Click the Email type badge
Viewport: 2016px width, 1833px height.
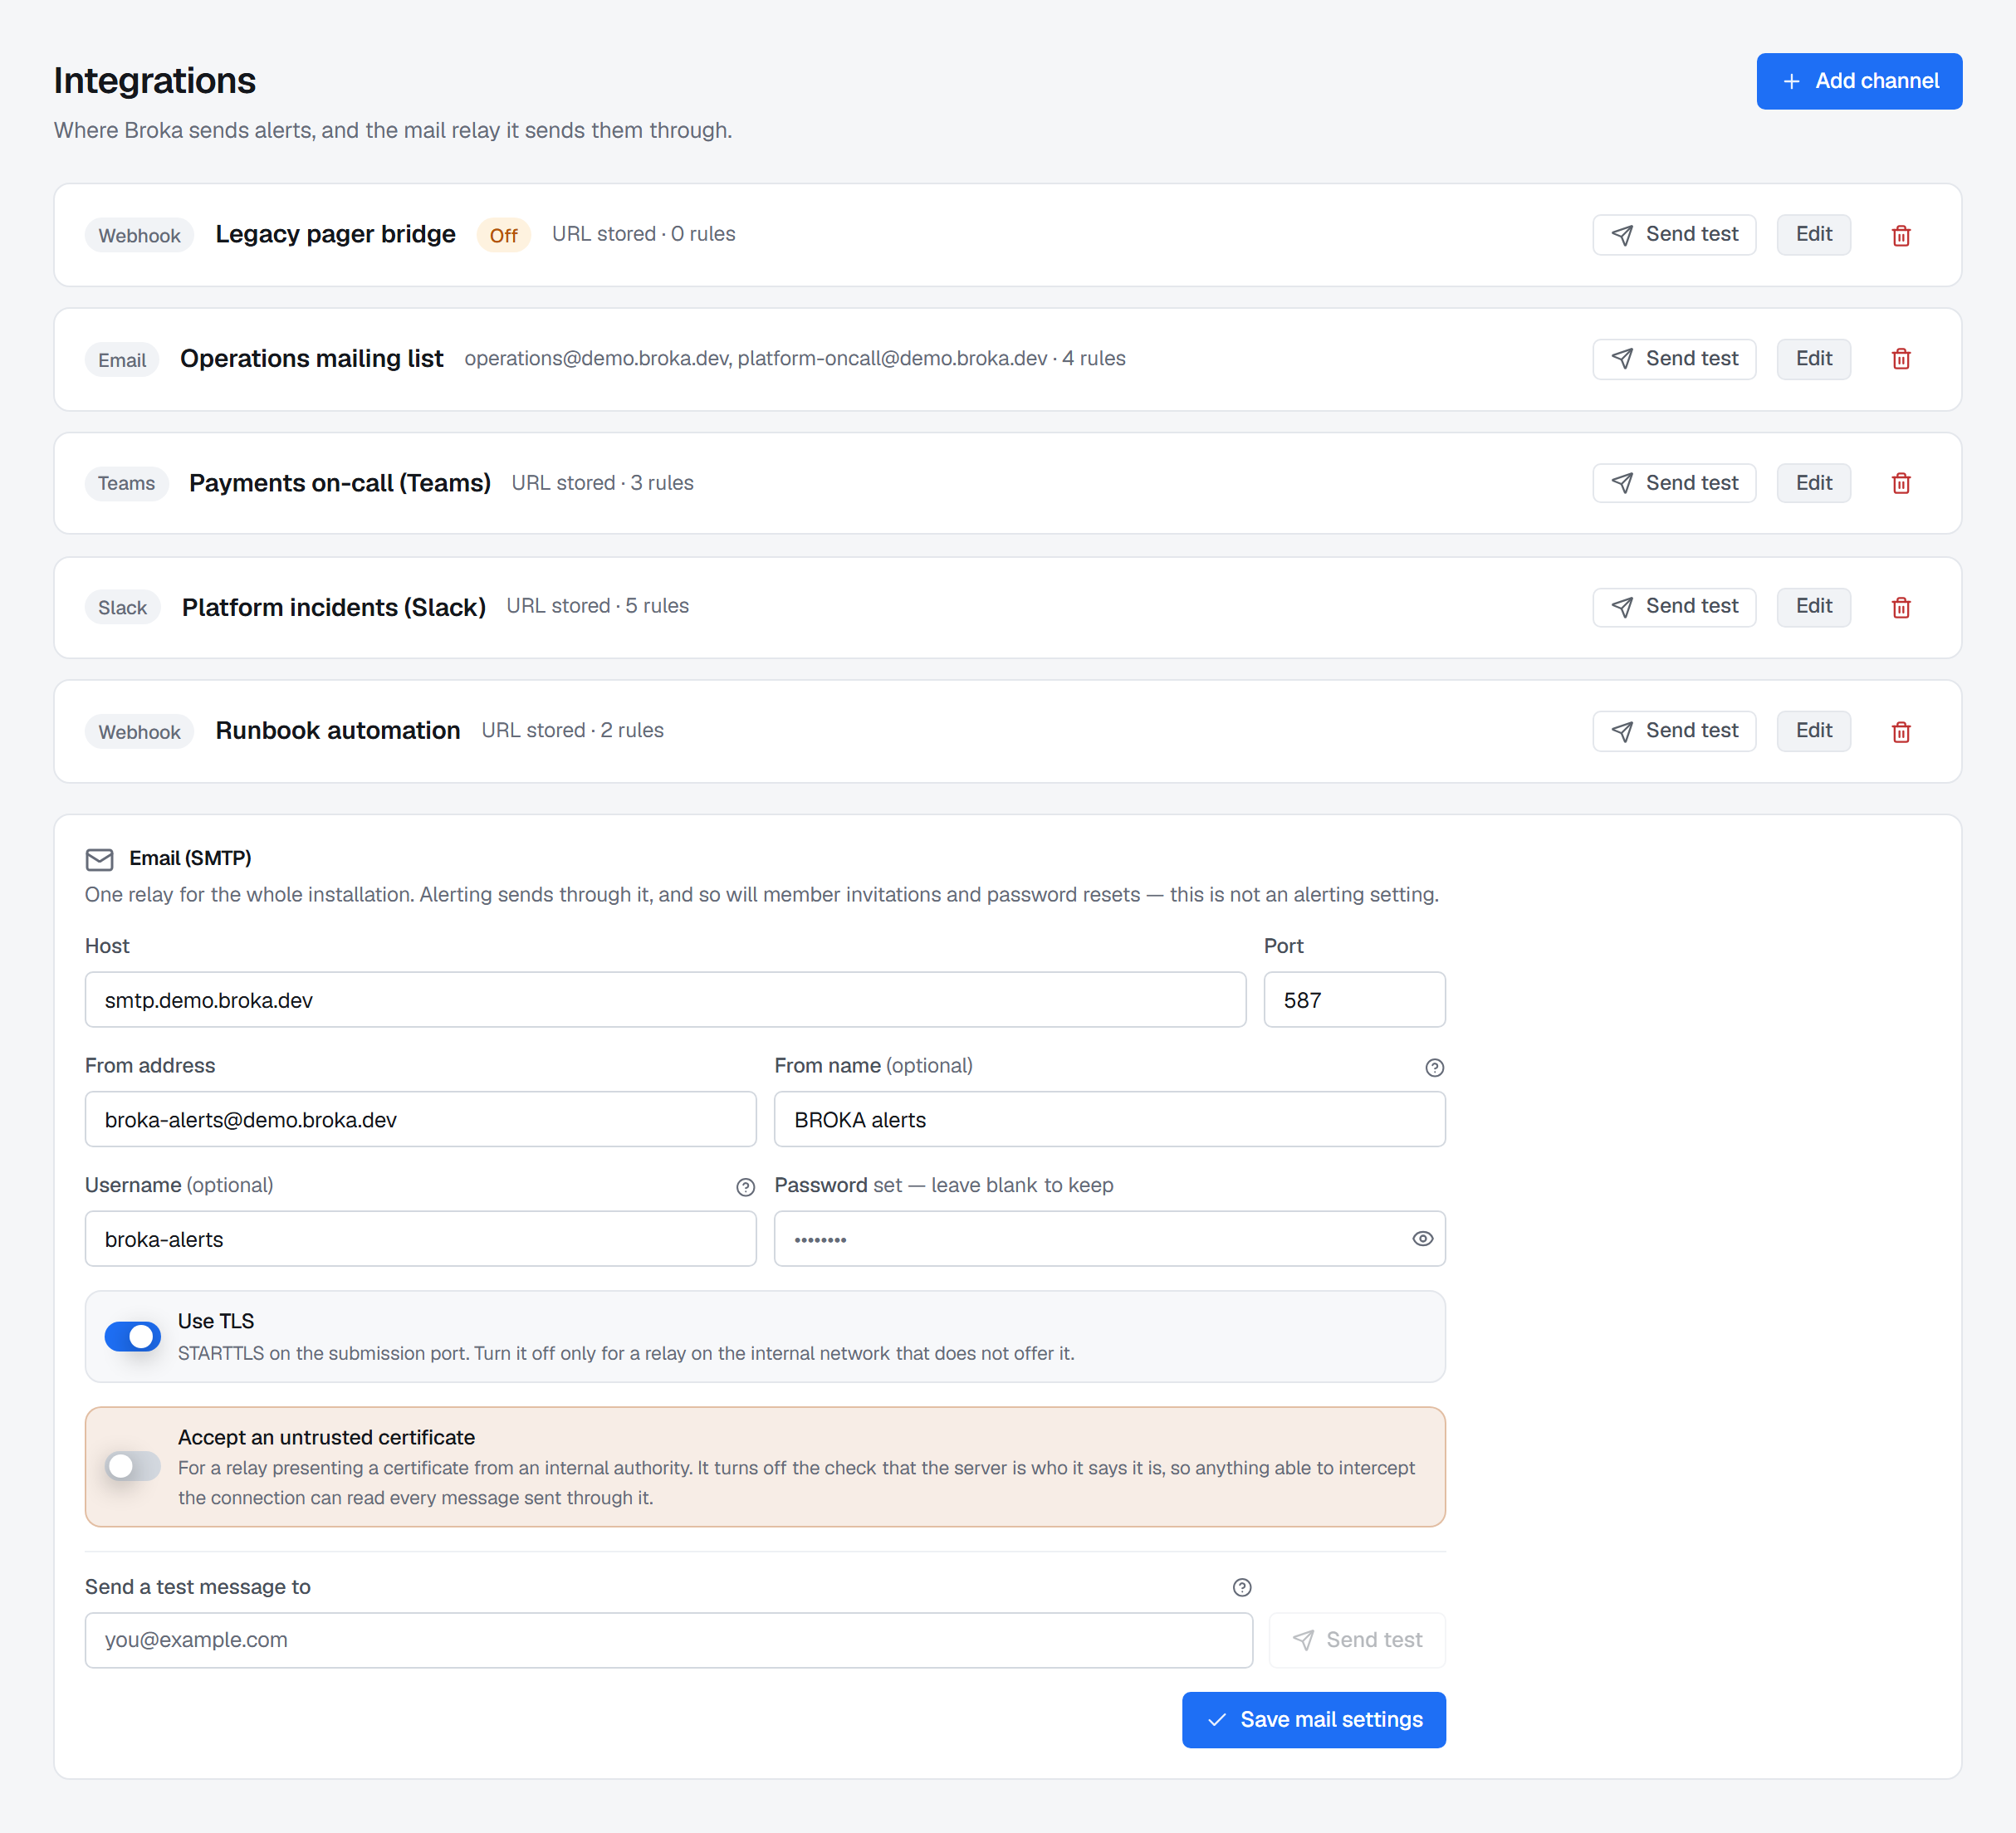click(x=122, y=359)
